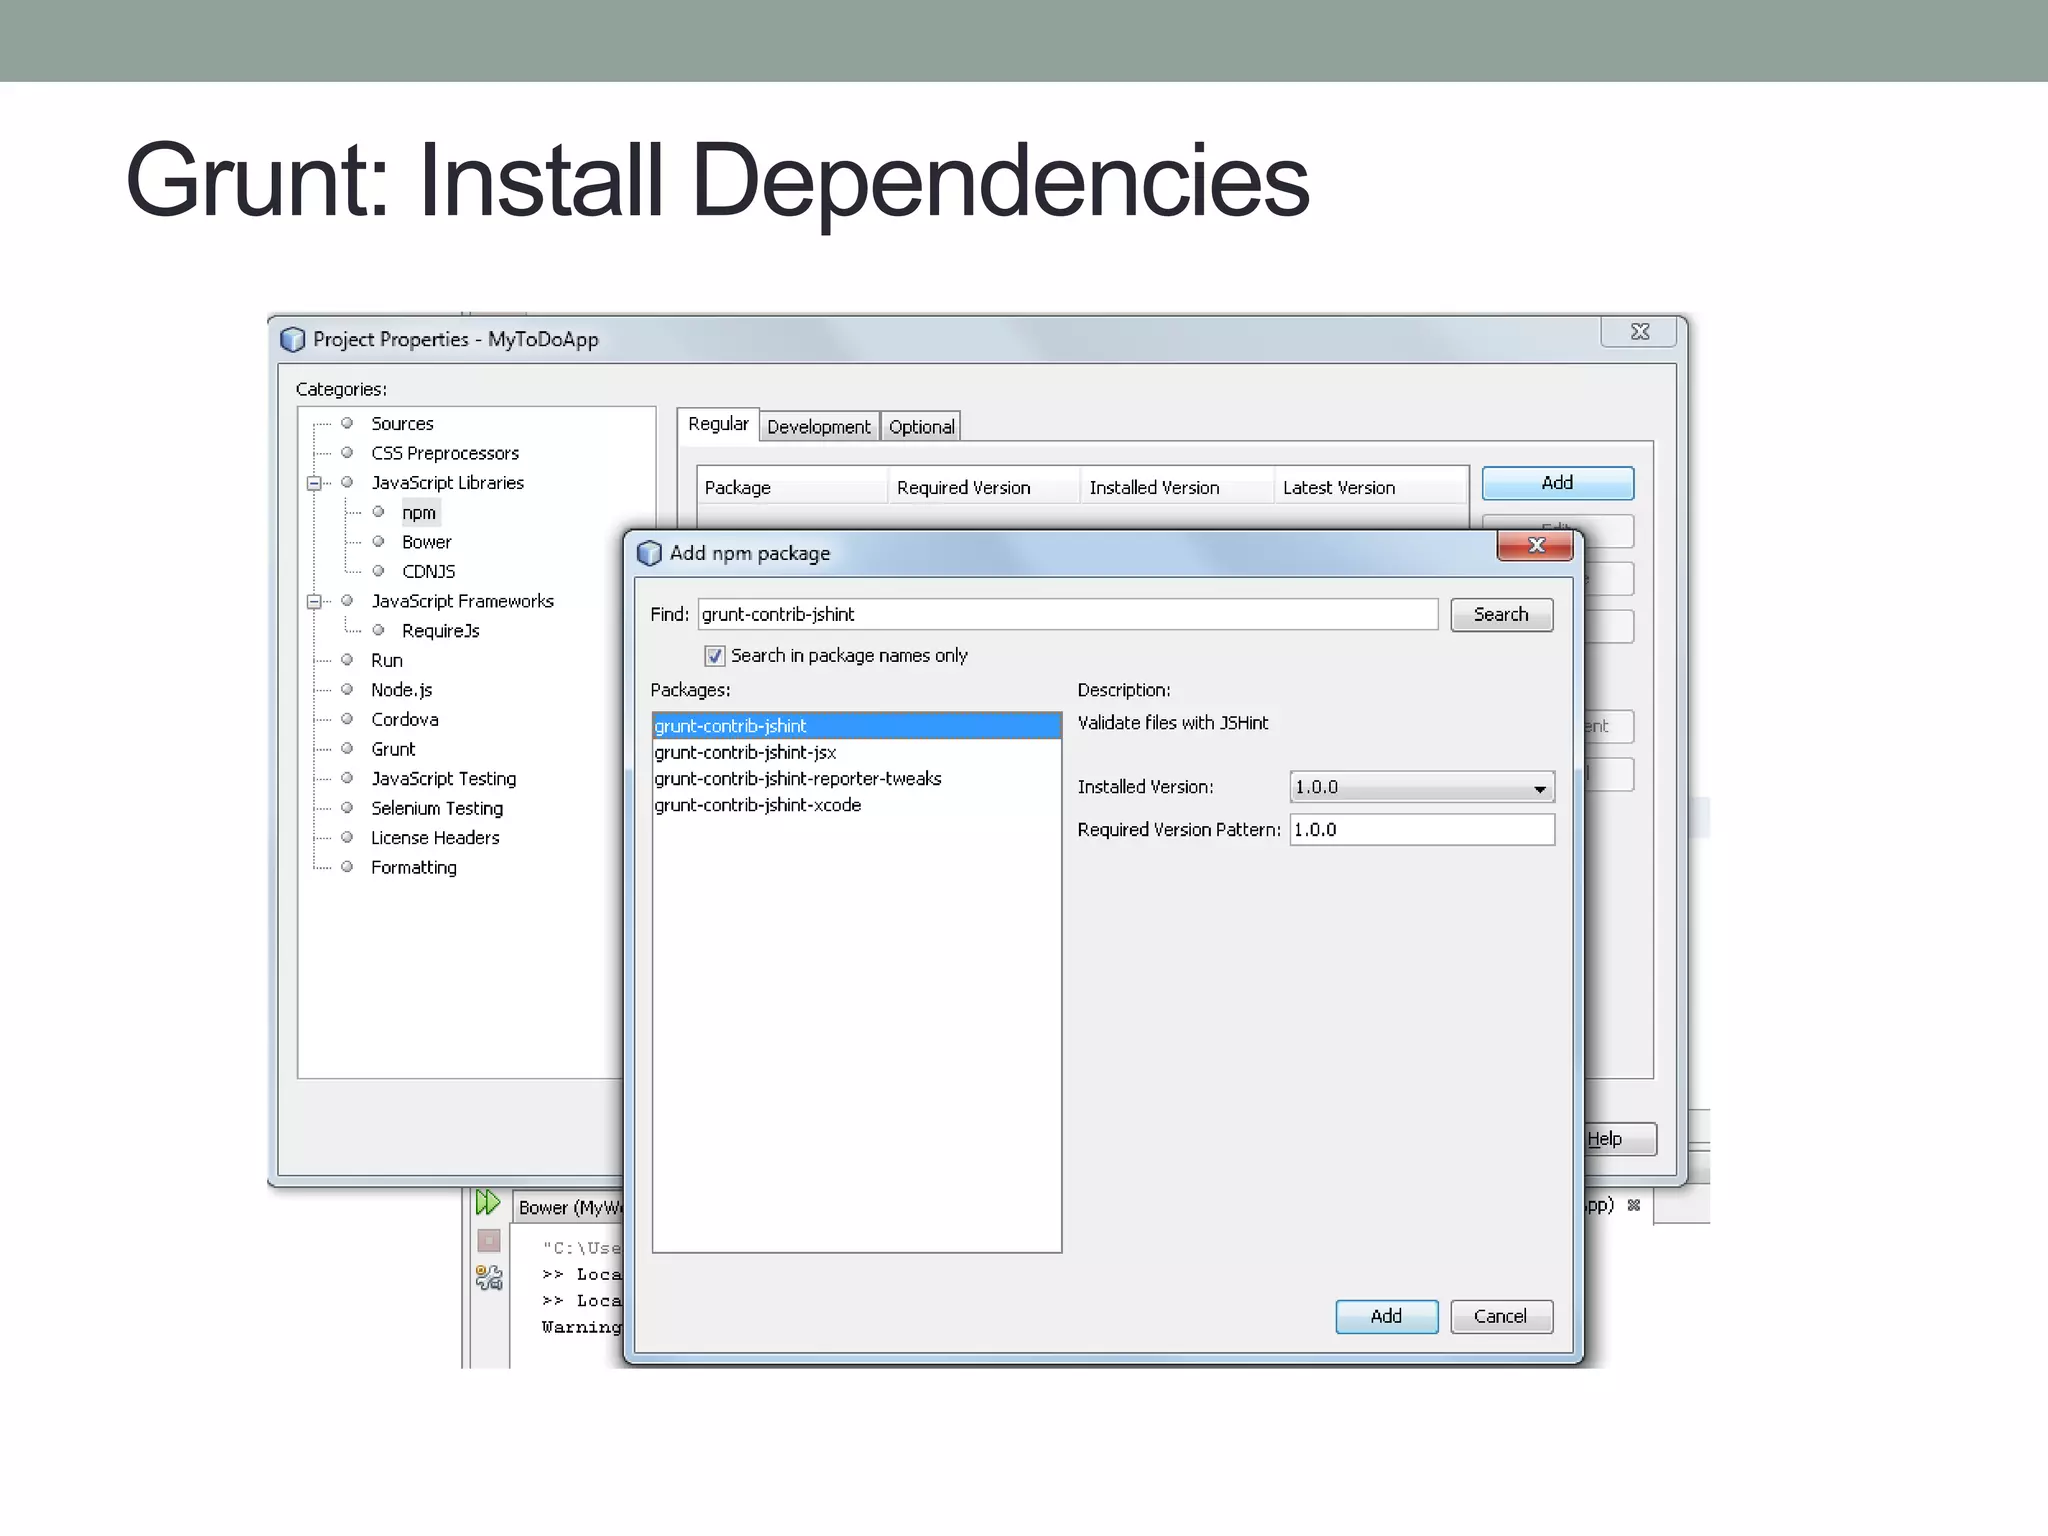2048x1536 pixels.
Task: Cancel the Add npm package dialog
Action: tap(1501, 1316)
